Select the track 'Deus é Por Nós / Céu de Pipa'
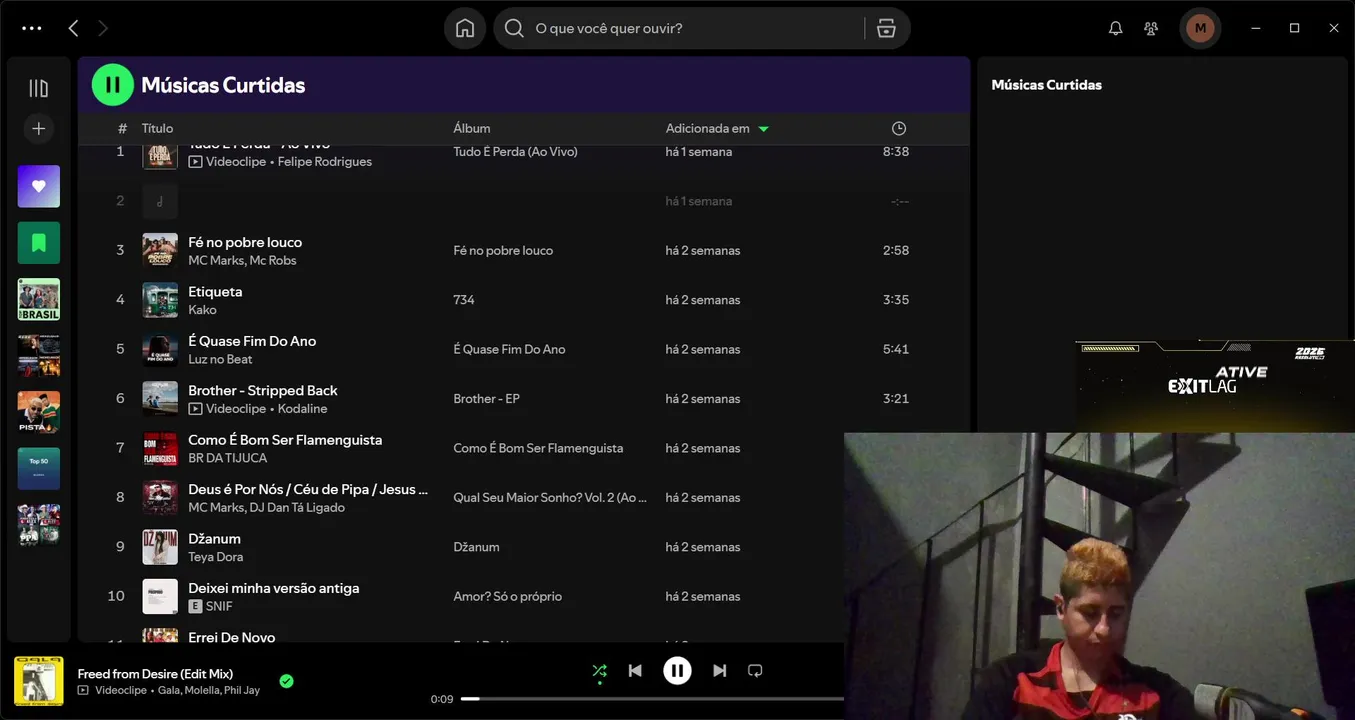Viewport: 1355px width, 720px height. (308, 489)
